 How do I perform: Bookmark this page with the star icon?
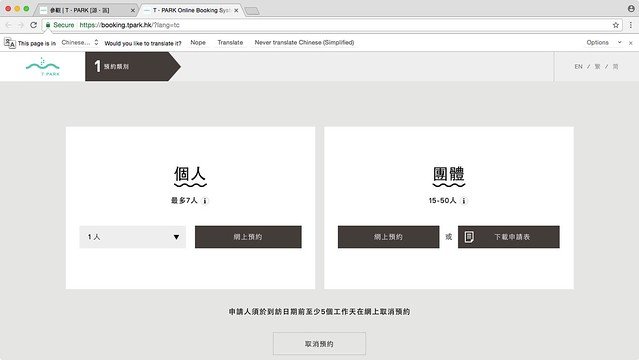tap(615, 25)
